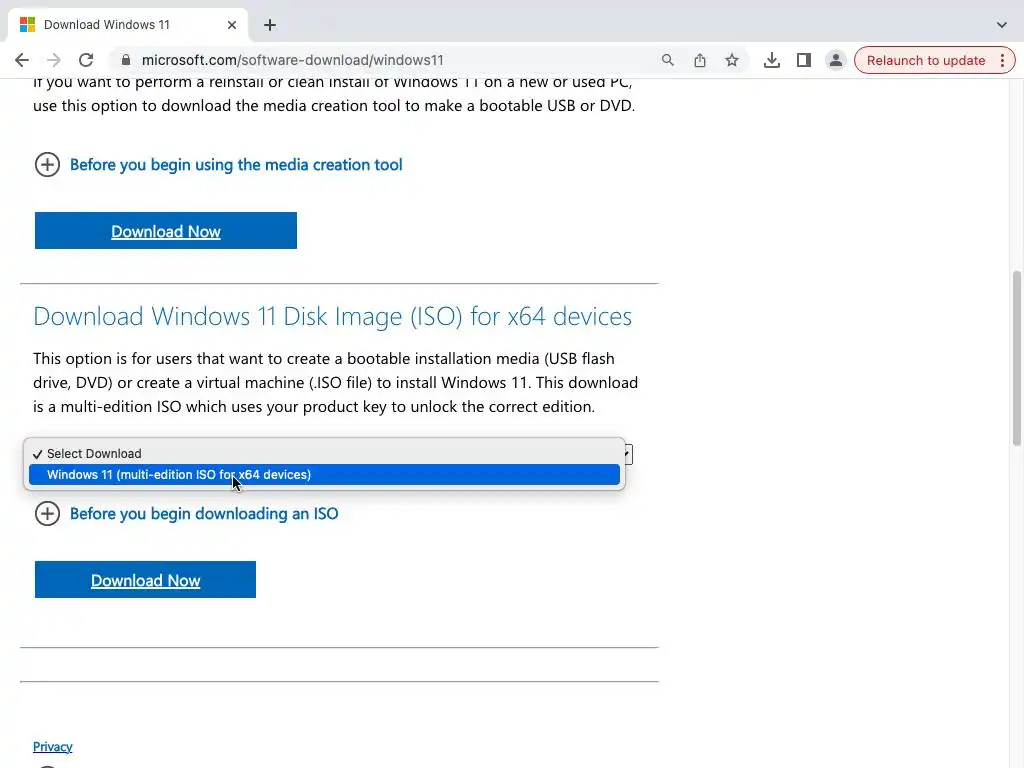This screenshot has width=1024, height=768.
Task: Open the Privacy link
Action: coord(53,746)
